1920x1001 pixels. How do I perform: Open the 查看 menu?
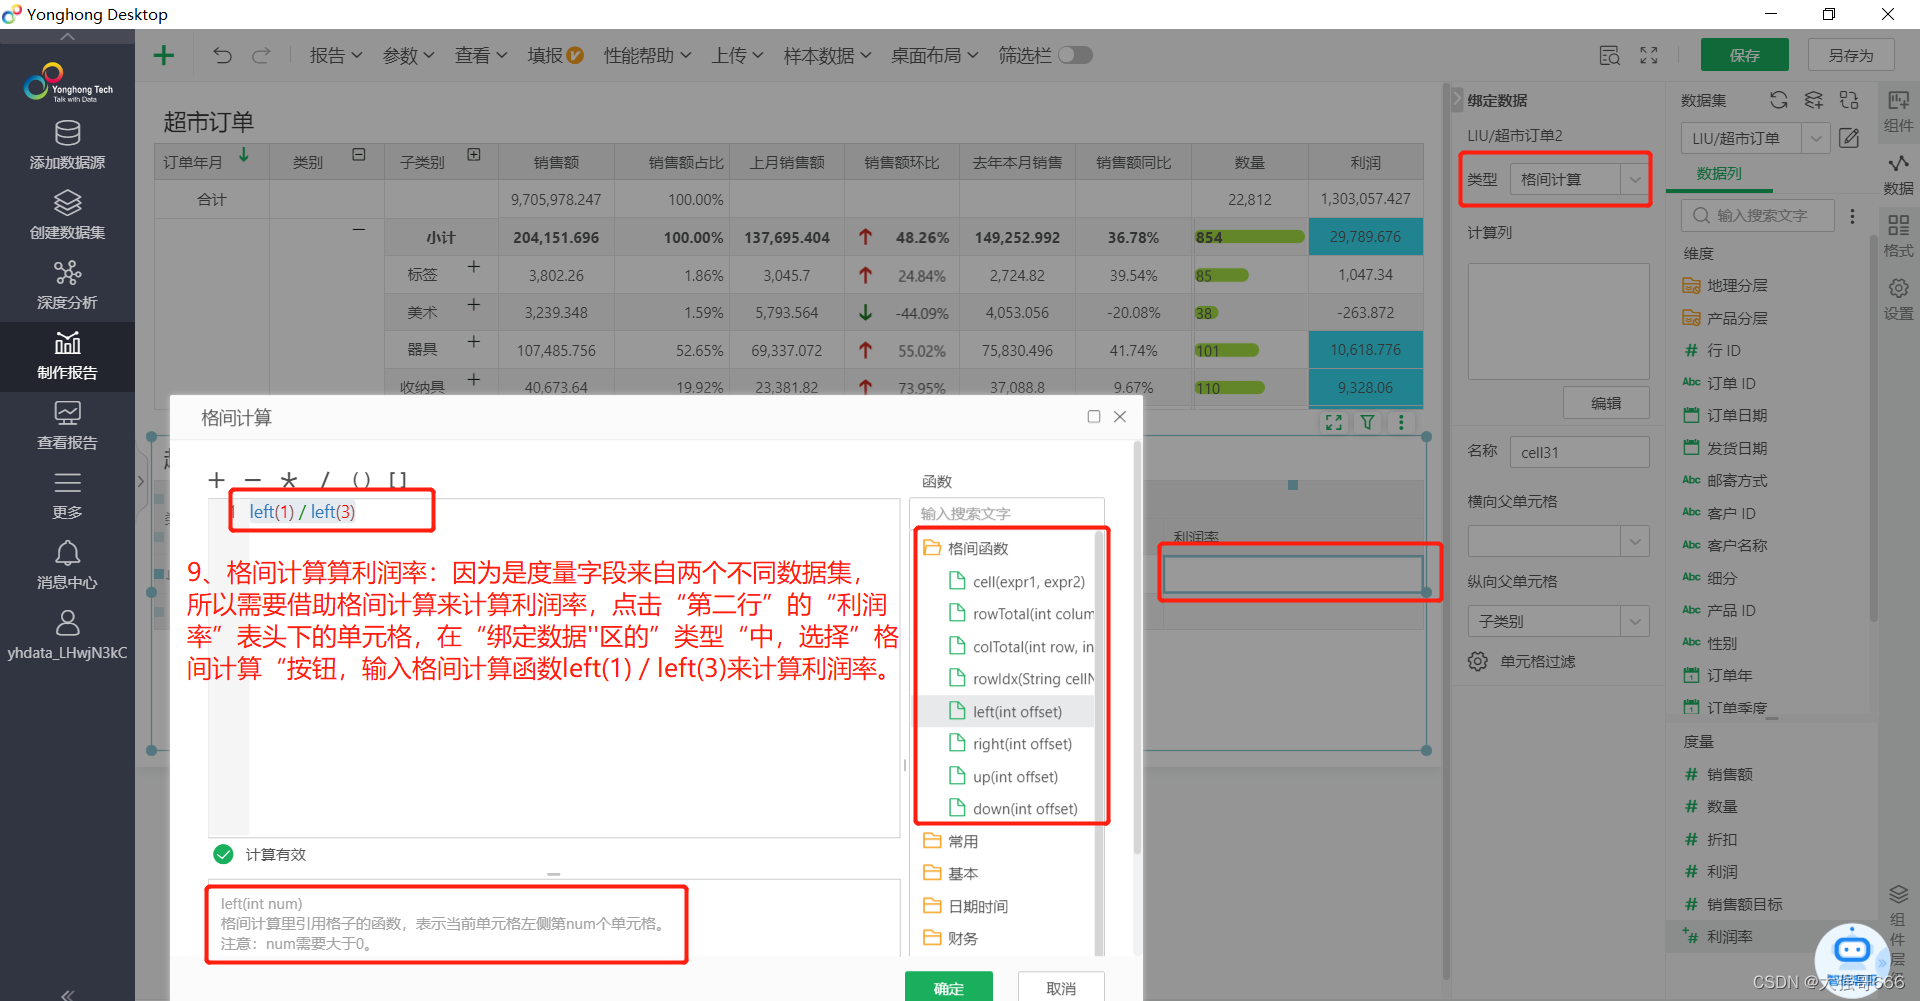481,55
